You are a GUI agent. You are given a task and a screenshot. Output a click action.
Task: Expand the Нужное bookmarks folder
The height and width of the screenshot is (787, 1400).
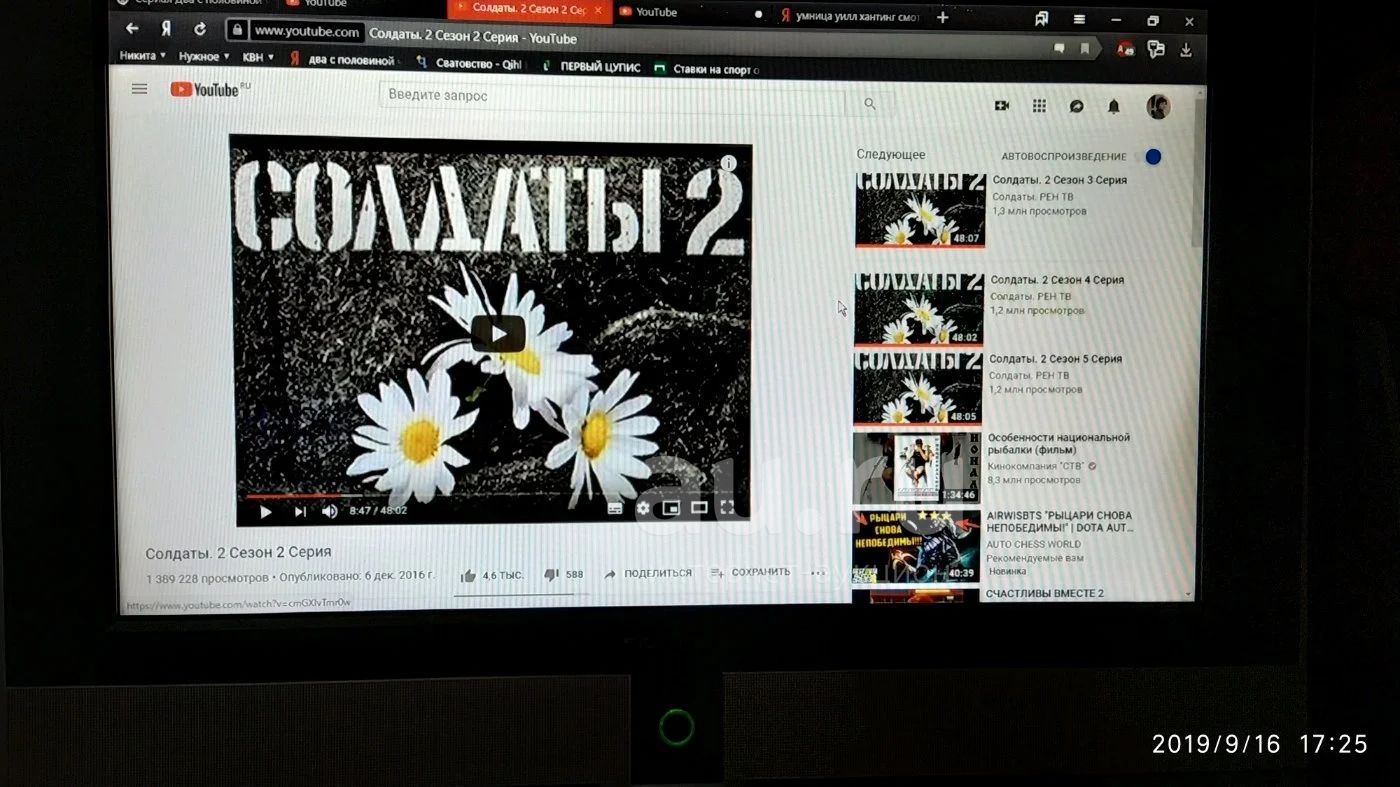pyautogui.click(x=204, y=57)
